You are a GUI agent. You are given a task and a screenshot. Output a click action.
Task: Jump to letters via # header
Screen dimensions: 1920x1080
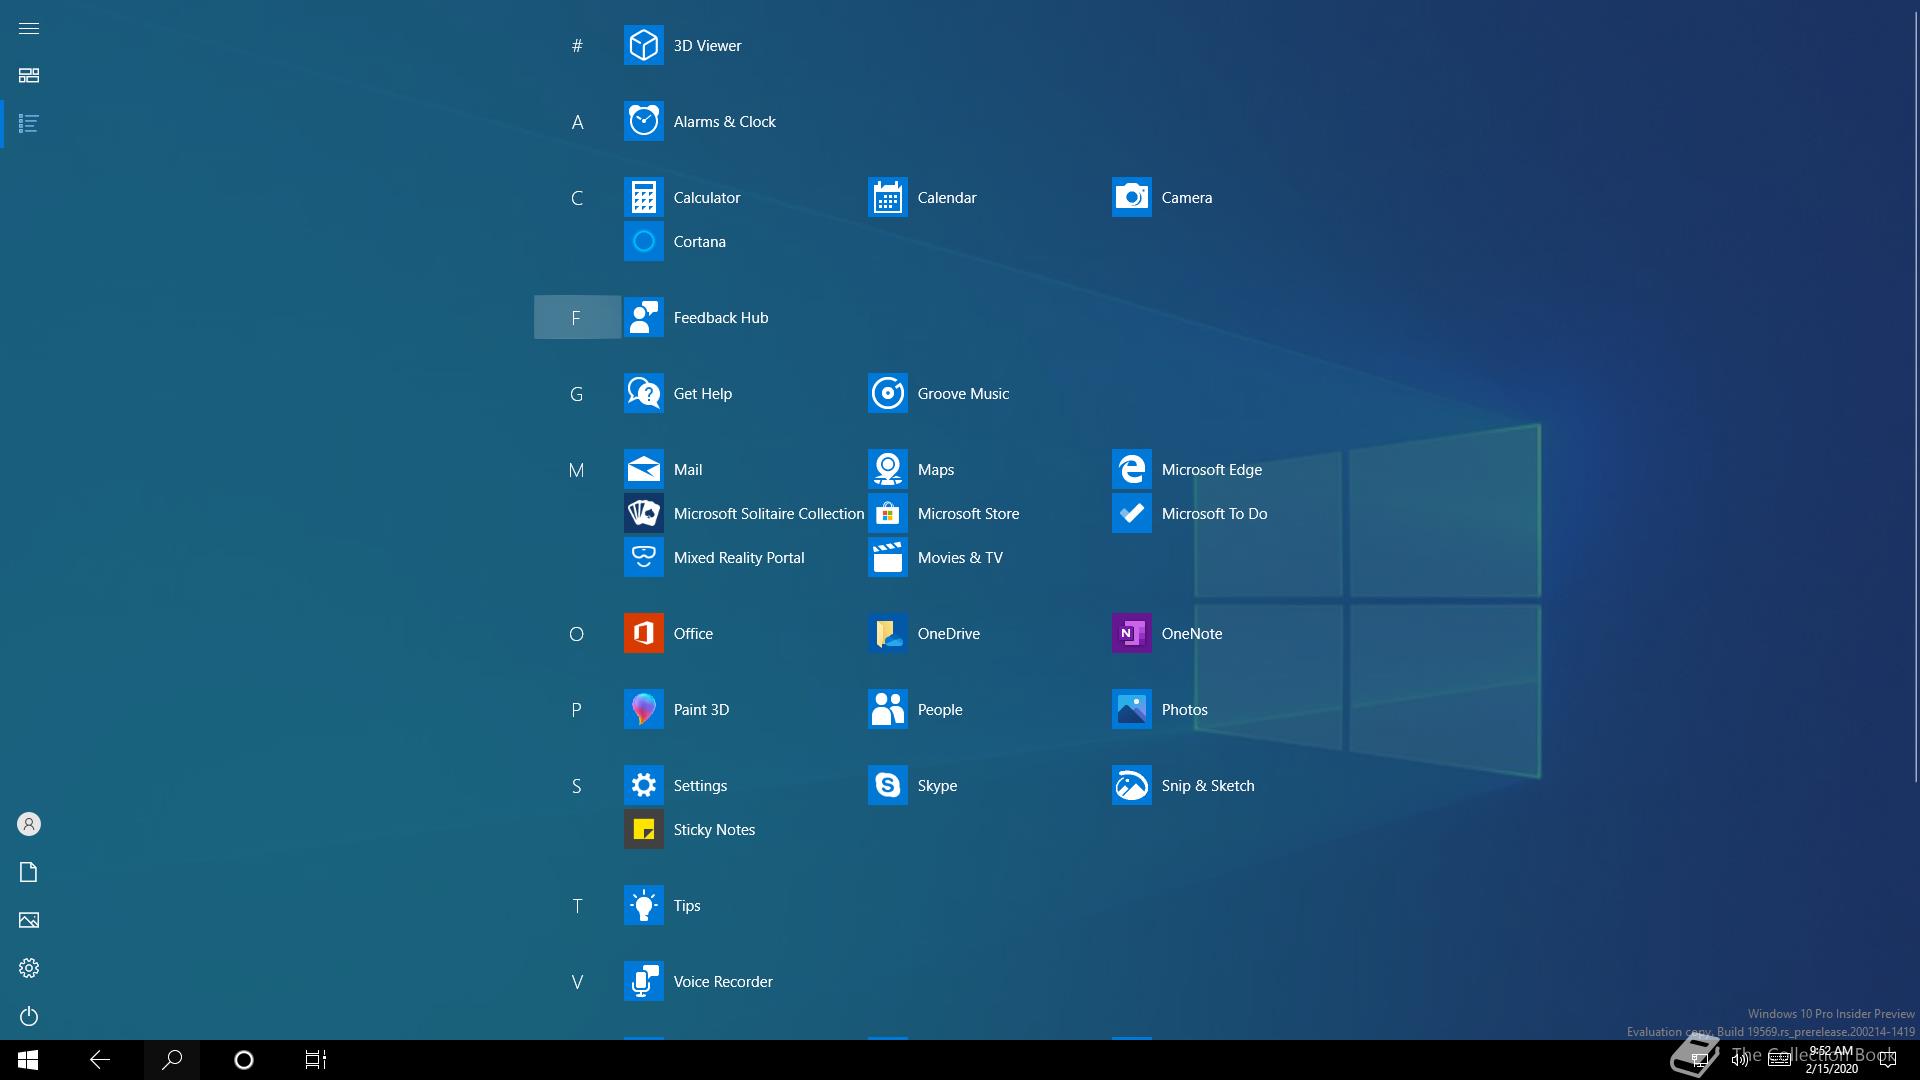tap(577, 45)
